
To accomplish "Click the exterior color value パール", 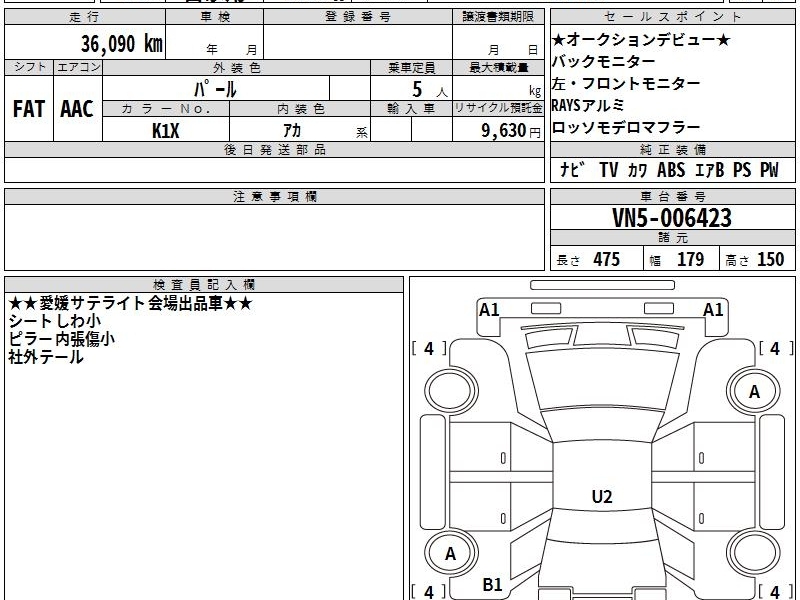I will coord(215,90).
